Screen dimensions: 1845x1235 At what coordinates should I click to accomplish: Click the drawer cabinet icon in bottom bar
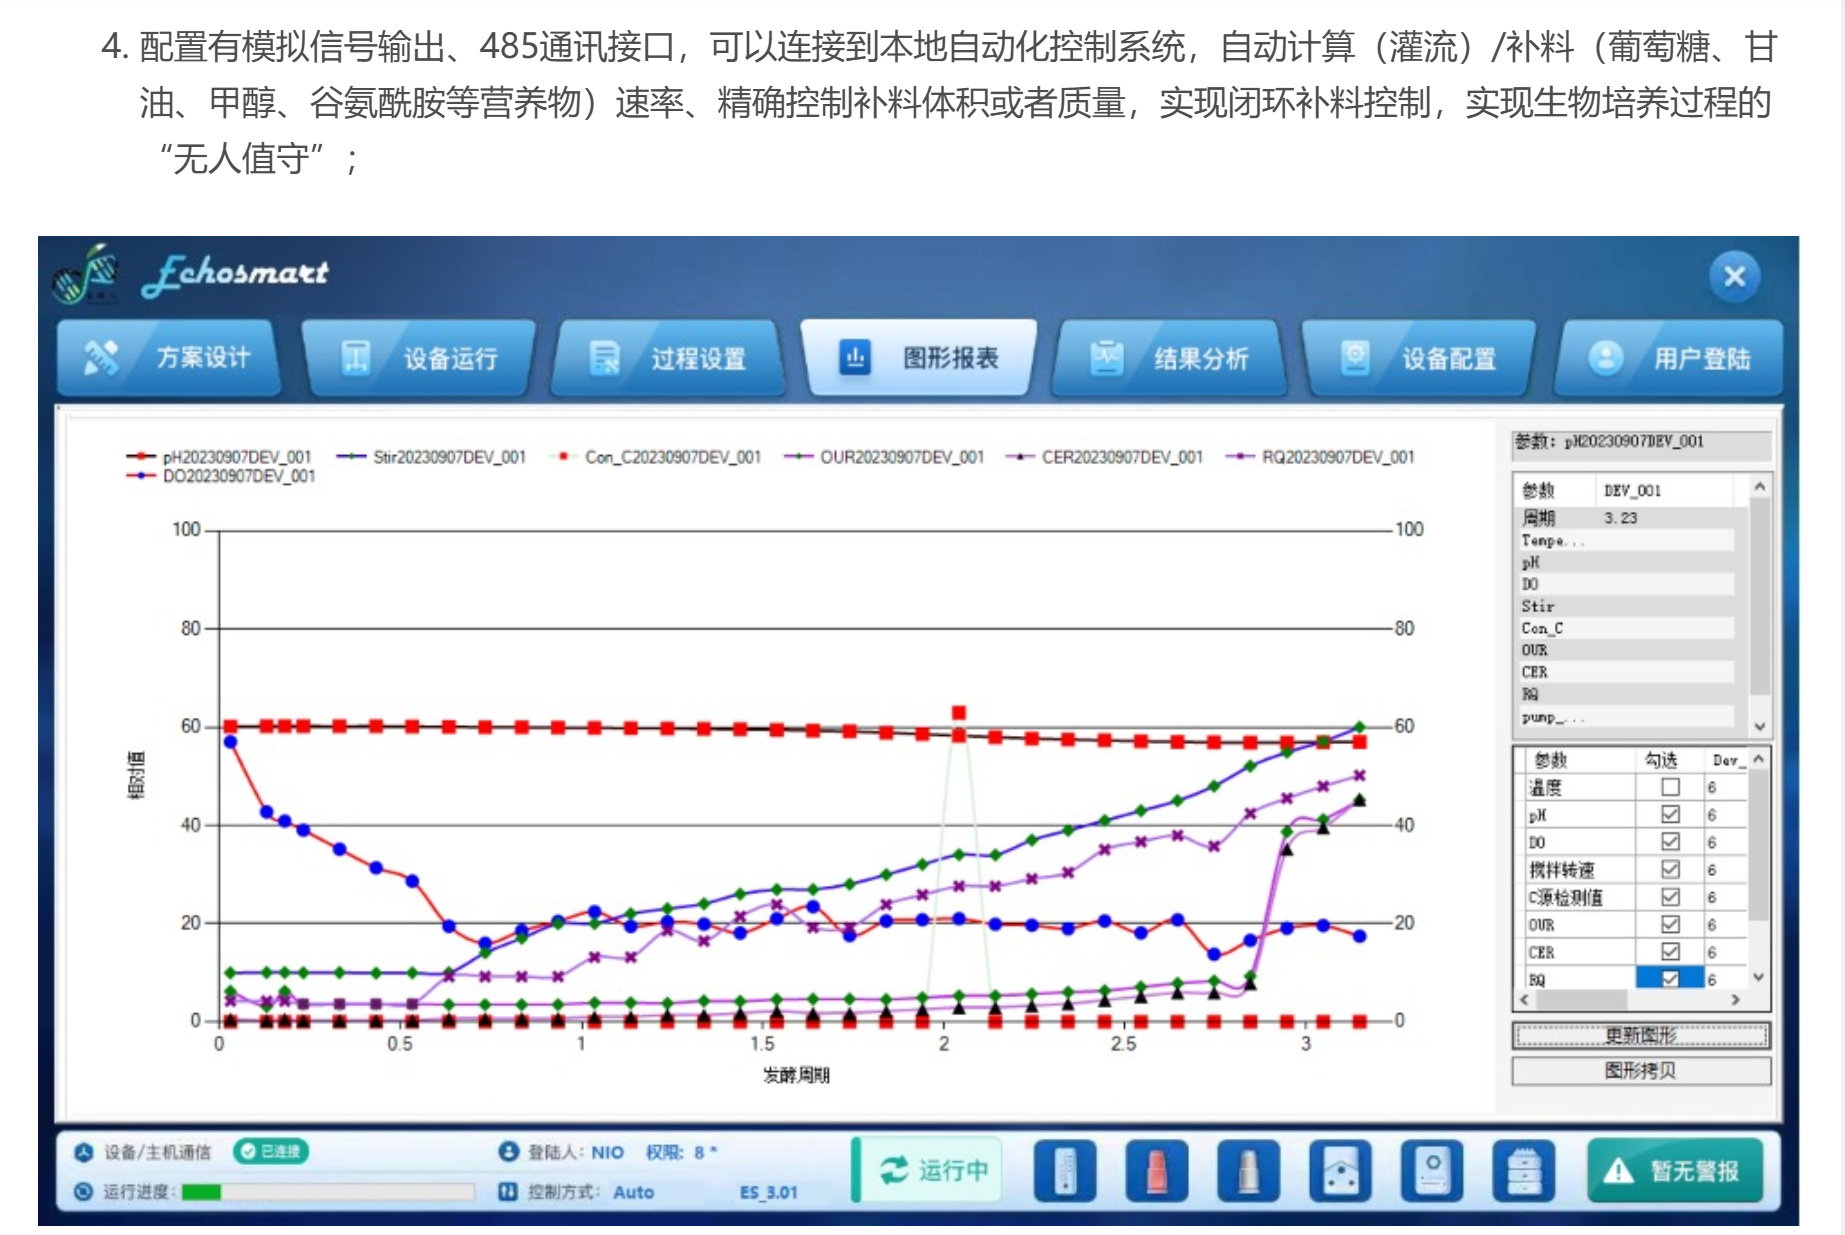point(1523,1170)
